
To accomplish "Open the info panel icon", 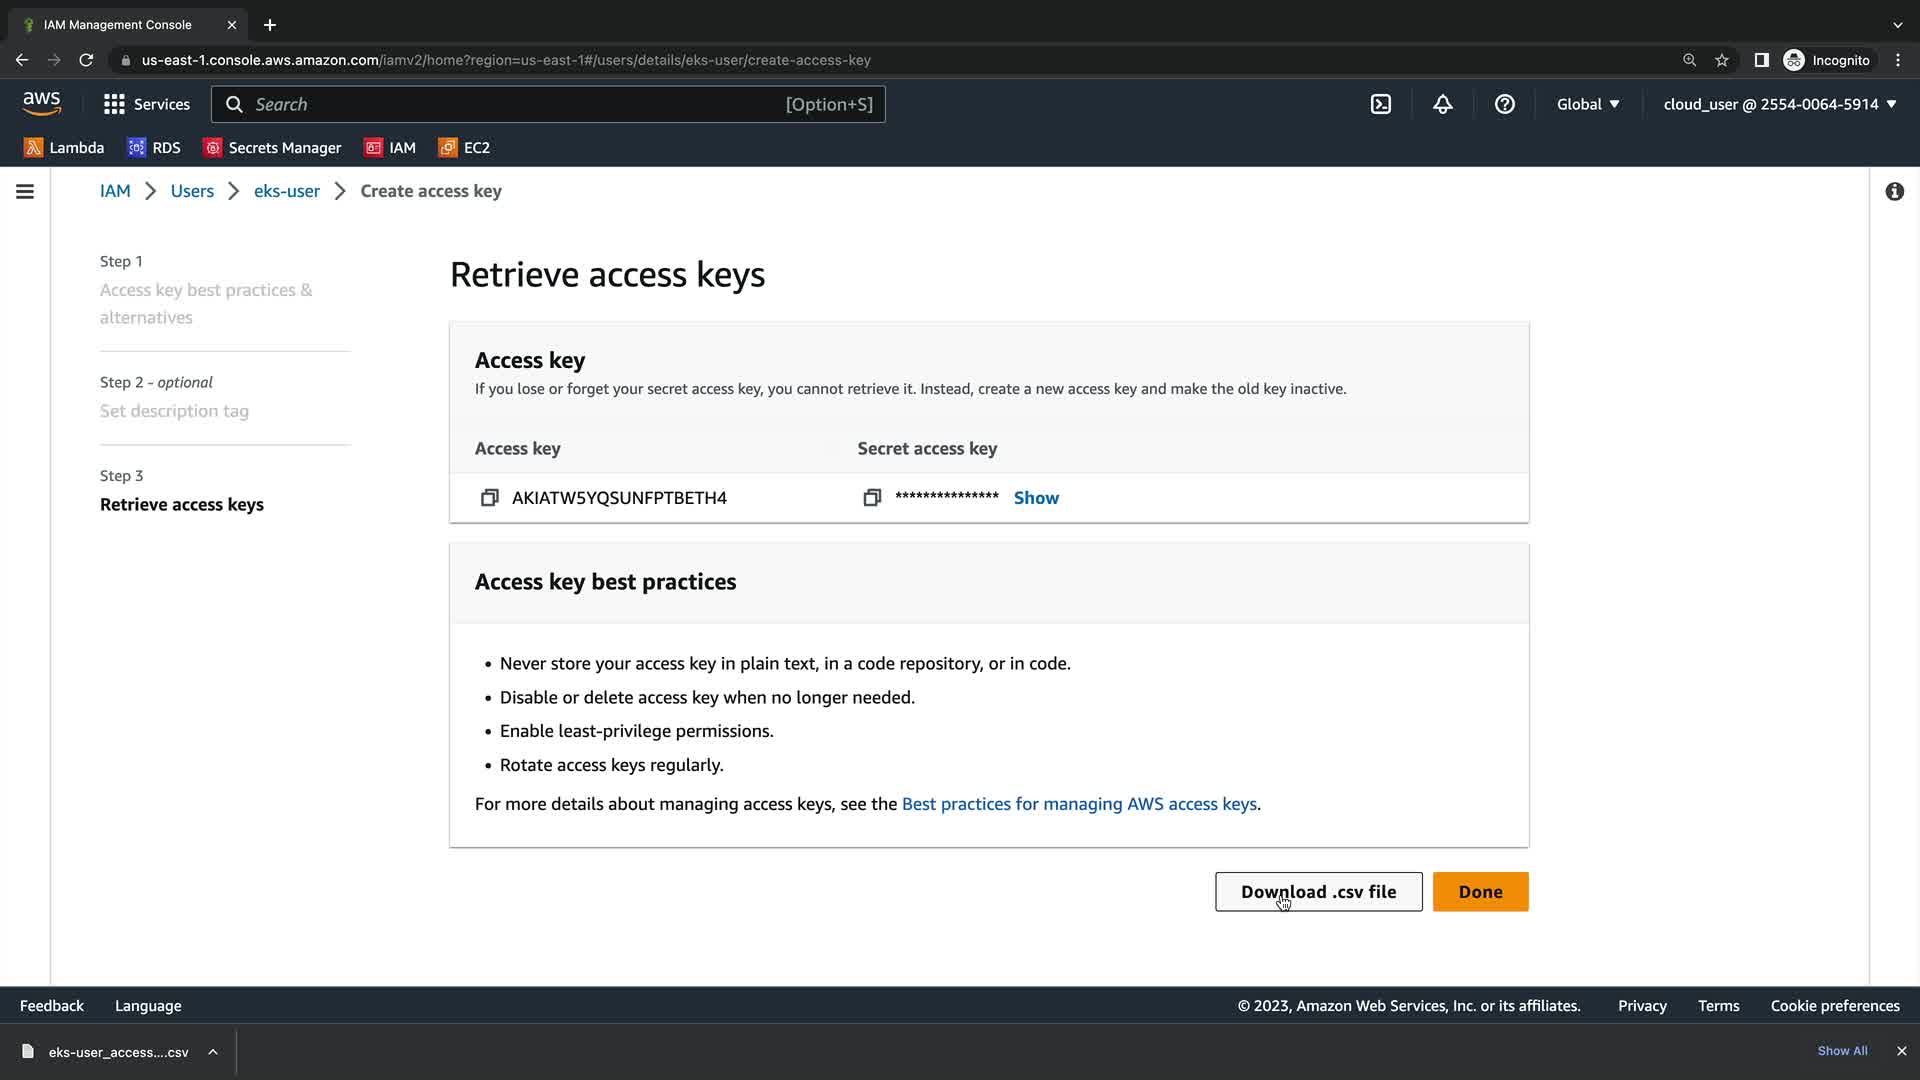I will [x=1894, y=191].
